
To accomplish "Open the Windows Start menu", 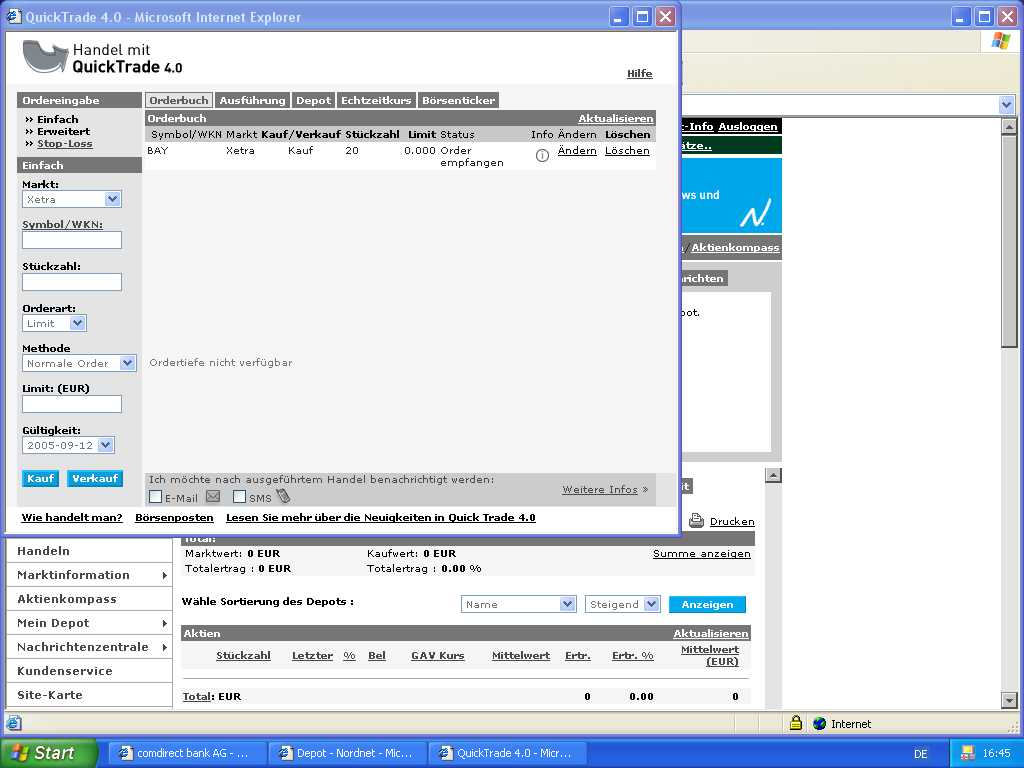I will click(x=48, y=753).
